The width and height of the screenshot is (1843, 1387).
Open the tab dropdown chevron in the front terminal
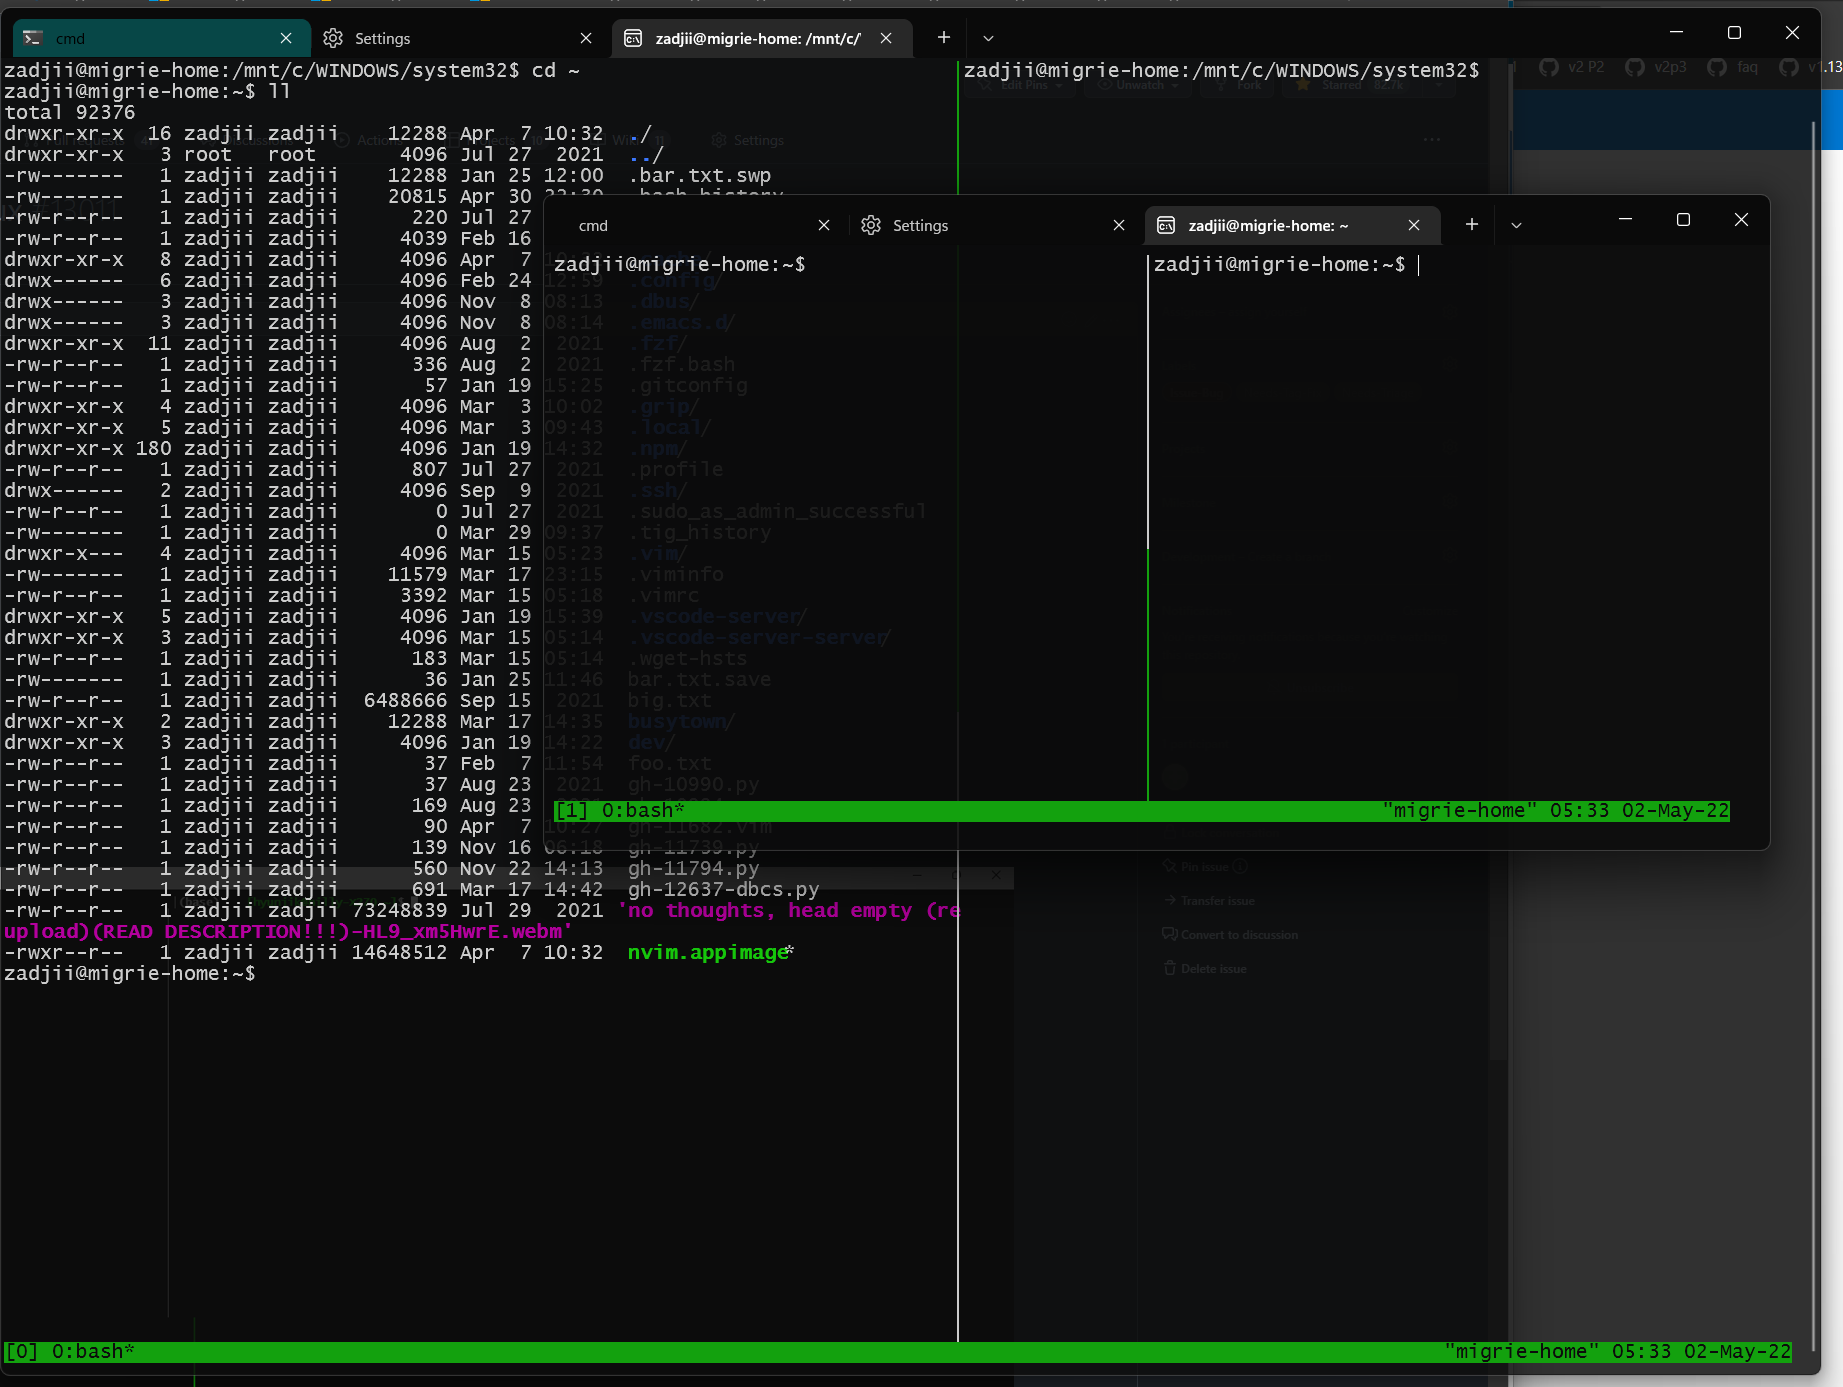click(x=1517, y=225)
